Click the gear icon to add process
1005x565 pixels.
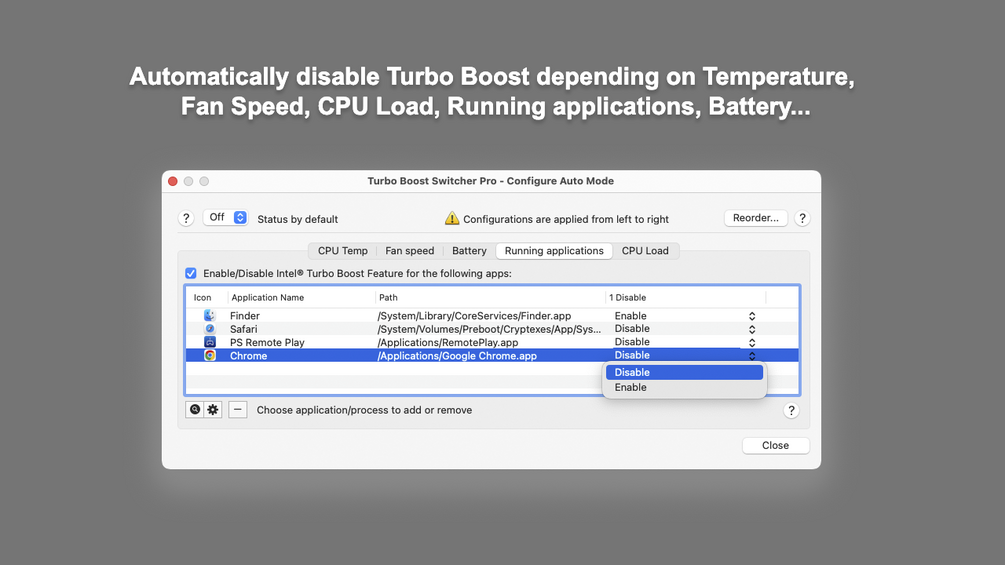click(213, 410)
